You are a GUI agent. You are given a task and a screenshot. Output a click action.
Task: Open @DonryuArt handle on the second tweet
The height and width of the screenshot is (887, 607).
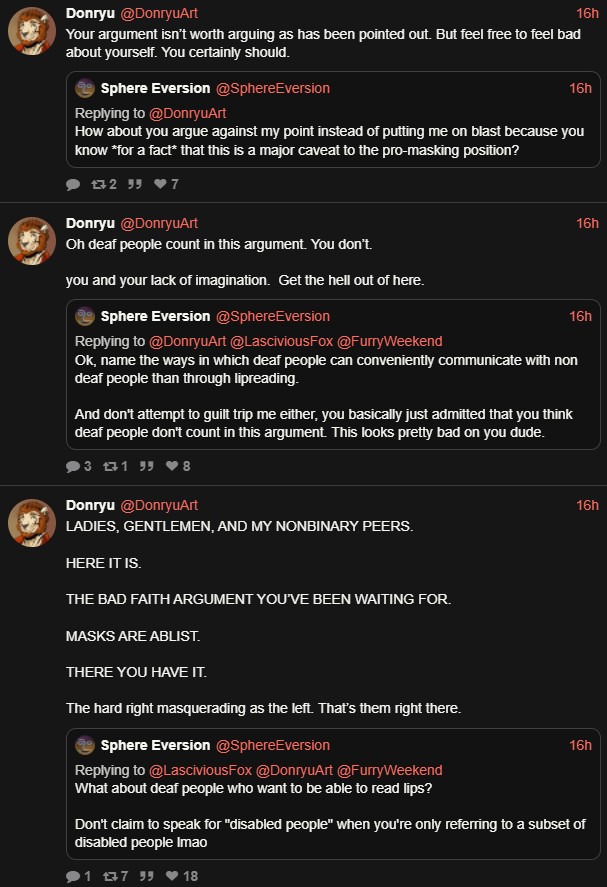pyautogui.click(x=159, y=223)
